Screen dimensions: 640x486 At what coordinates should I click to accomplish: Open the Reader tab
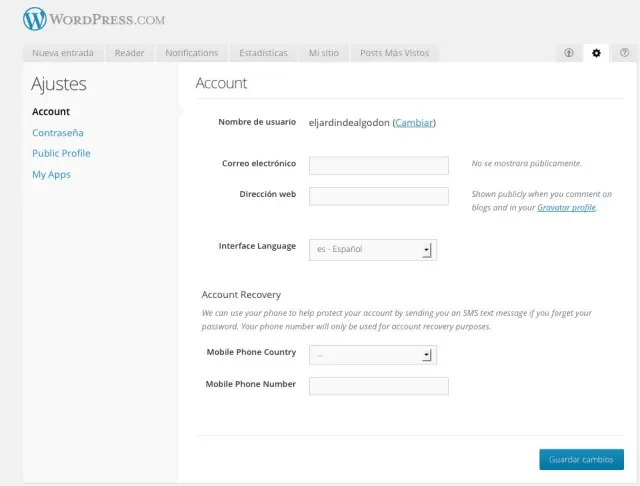point(129,53)
